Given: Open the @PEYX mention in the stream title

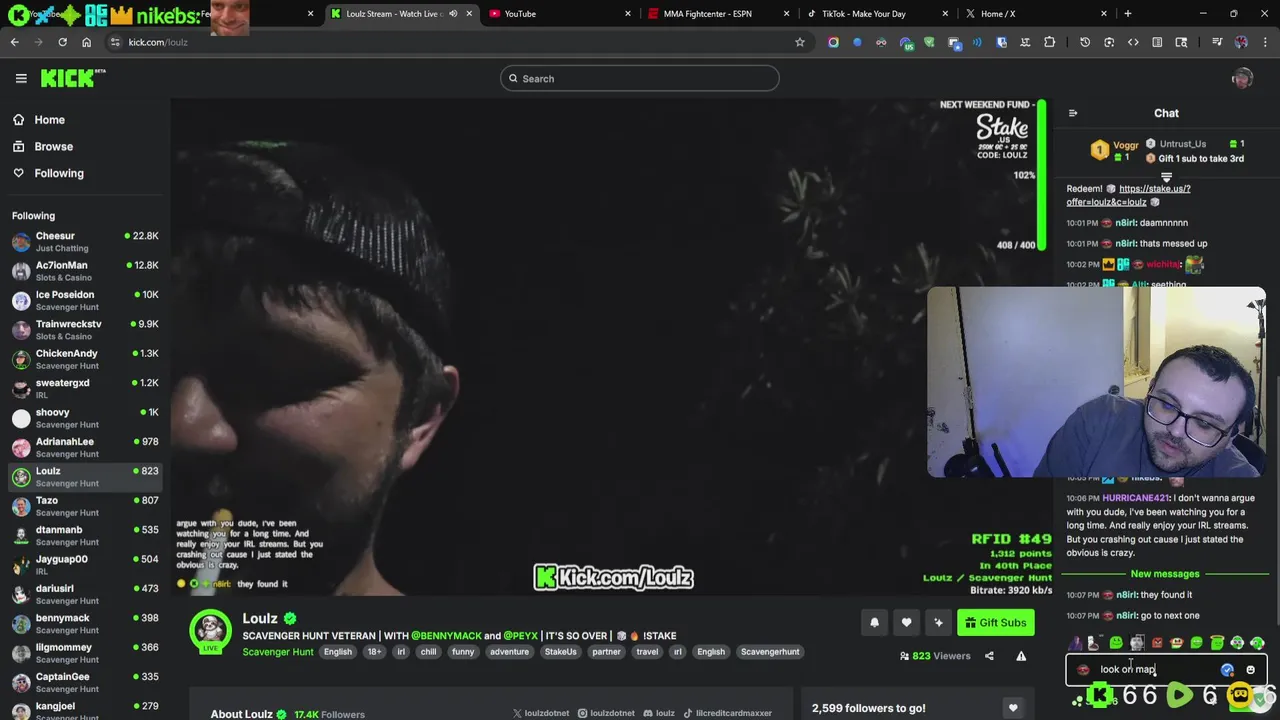Looking at the screenshot, I should 520,636.
